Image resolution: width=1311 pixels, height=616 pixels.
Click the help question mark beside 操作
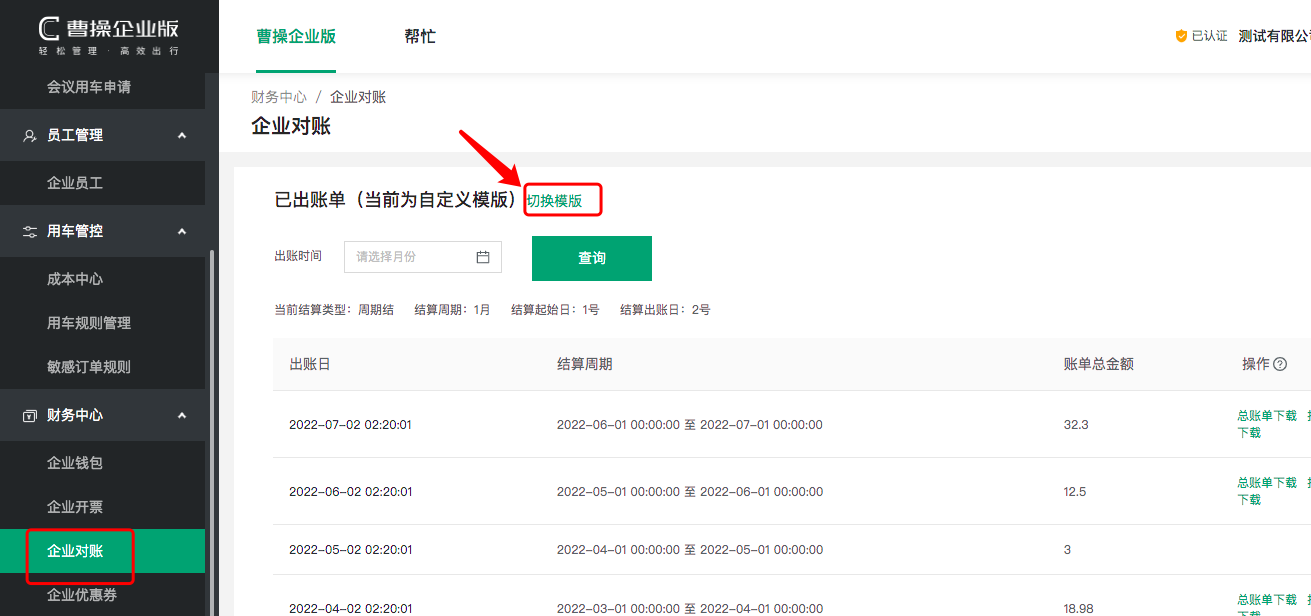(1280, 364)
